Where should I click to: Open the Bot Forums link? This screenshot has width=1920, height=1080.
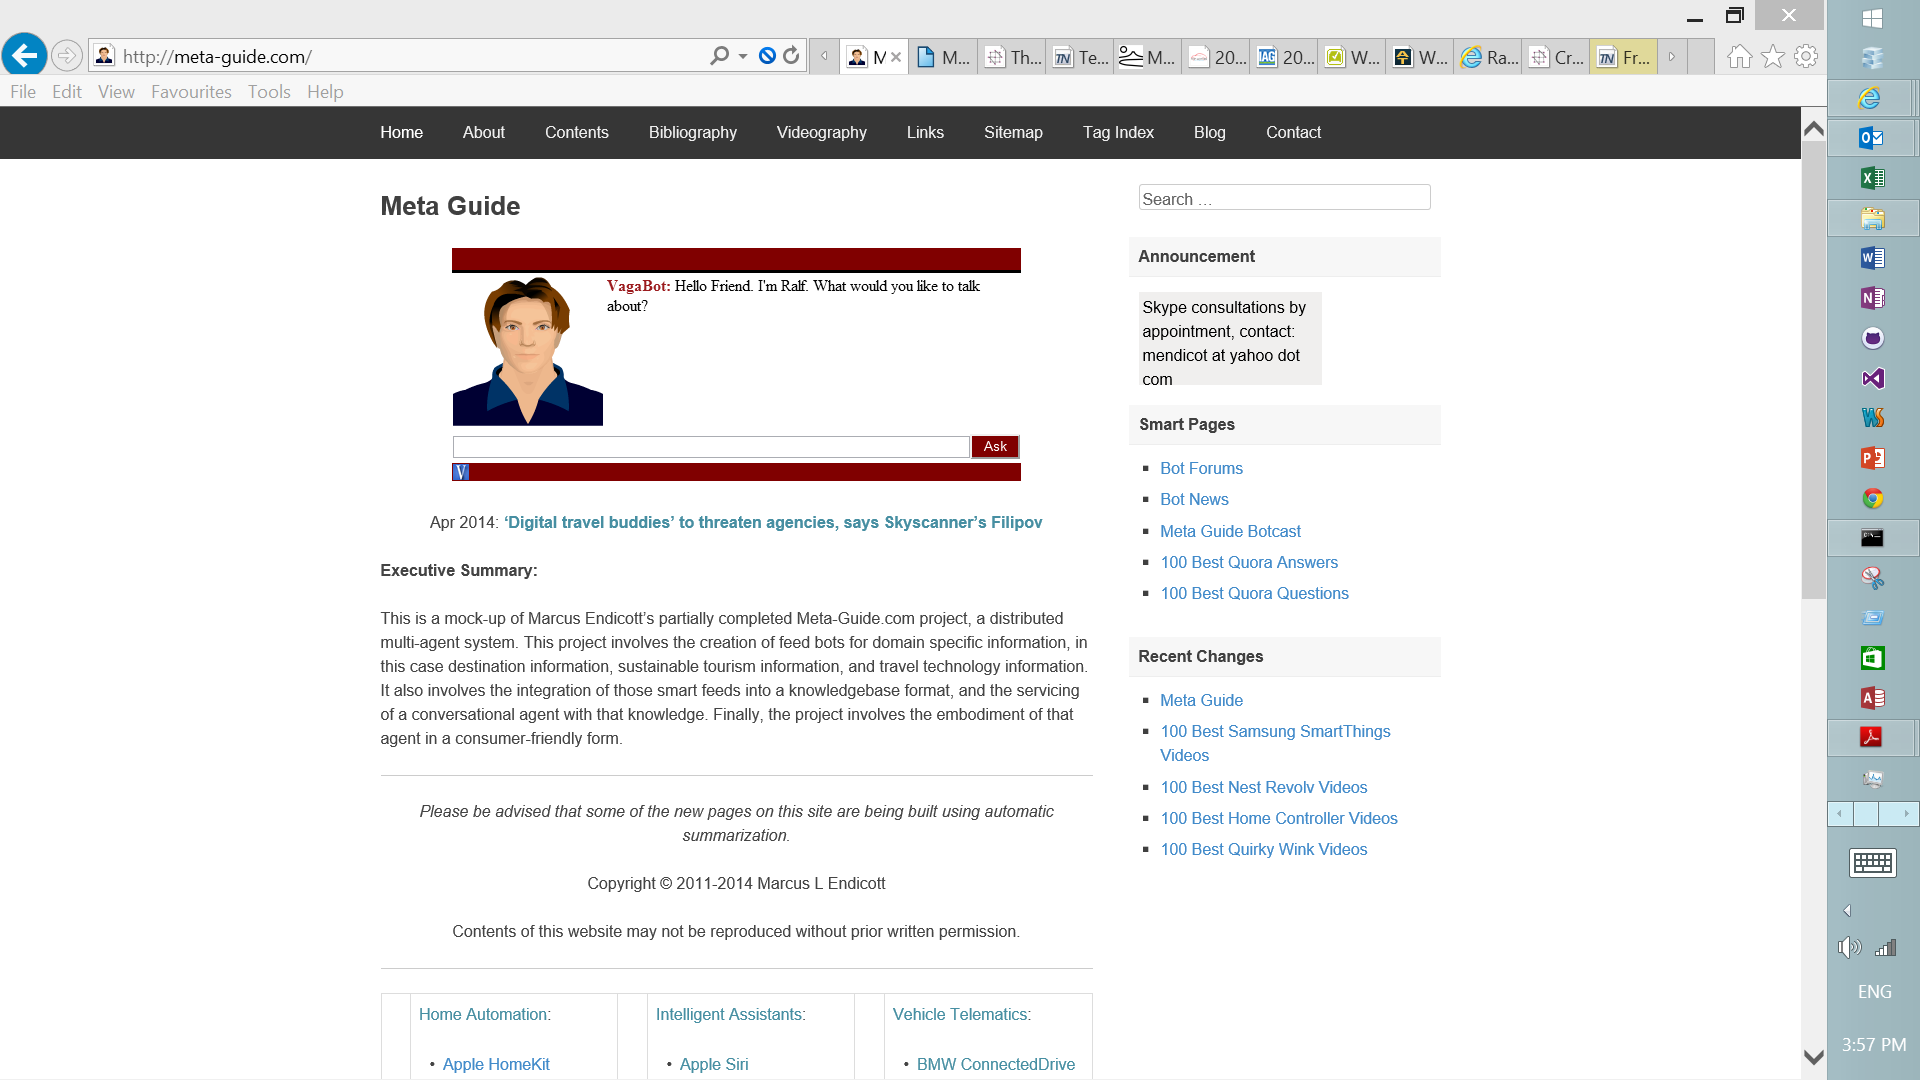click(1201, 468)
